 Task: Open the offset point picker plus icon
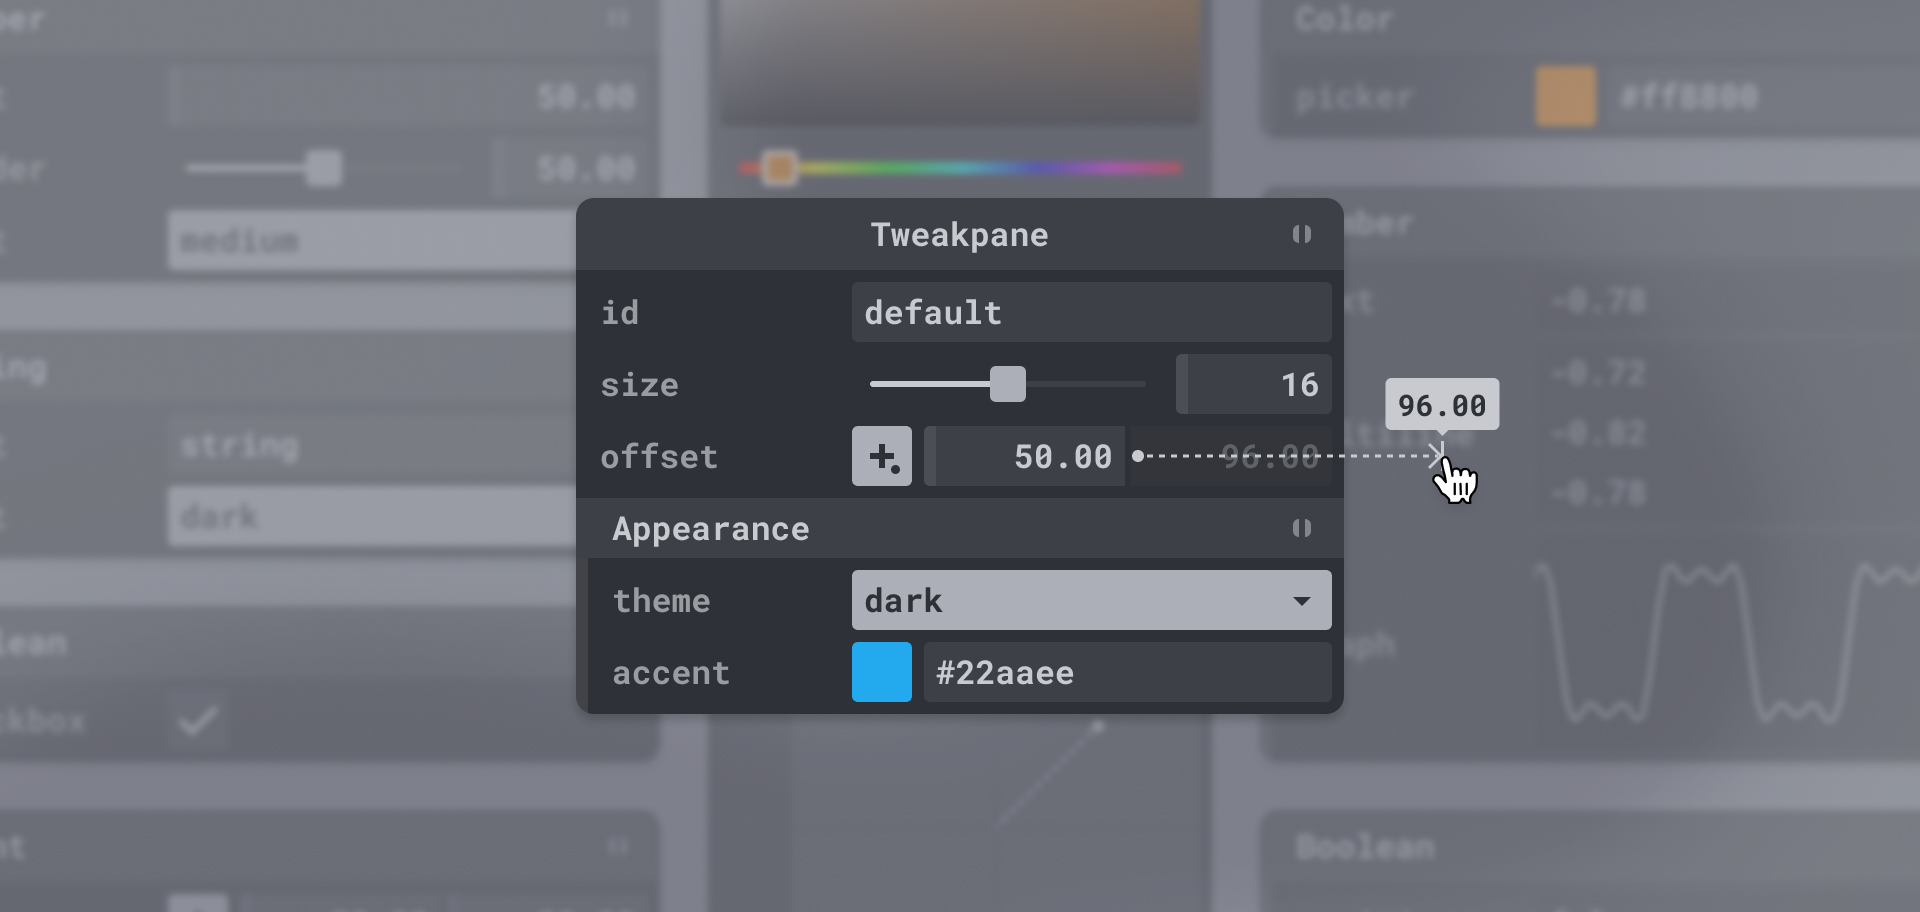coord(882,456)
